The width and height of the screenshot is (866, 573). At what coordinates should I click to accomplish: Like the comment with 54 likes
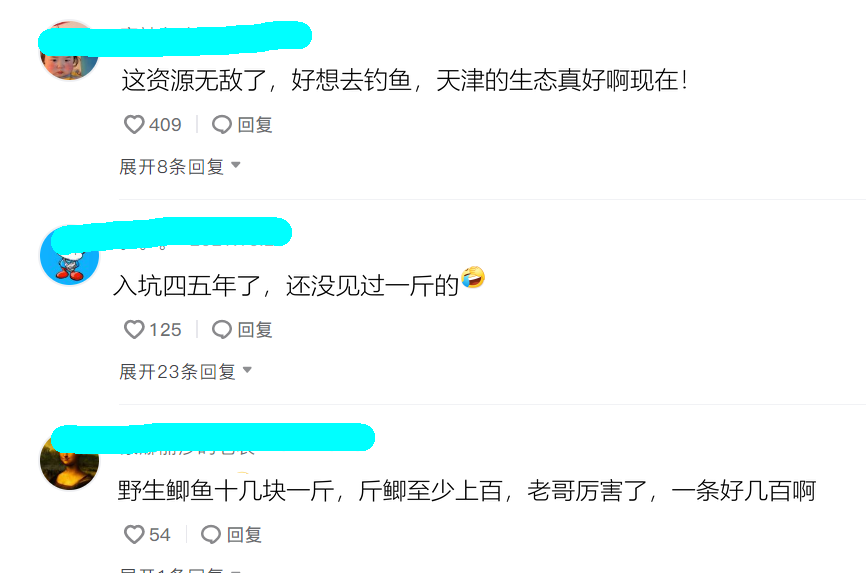[x=134, y=534]
